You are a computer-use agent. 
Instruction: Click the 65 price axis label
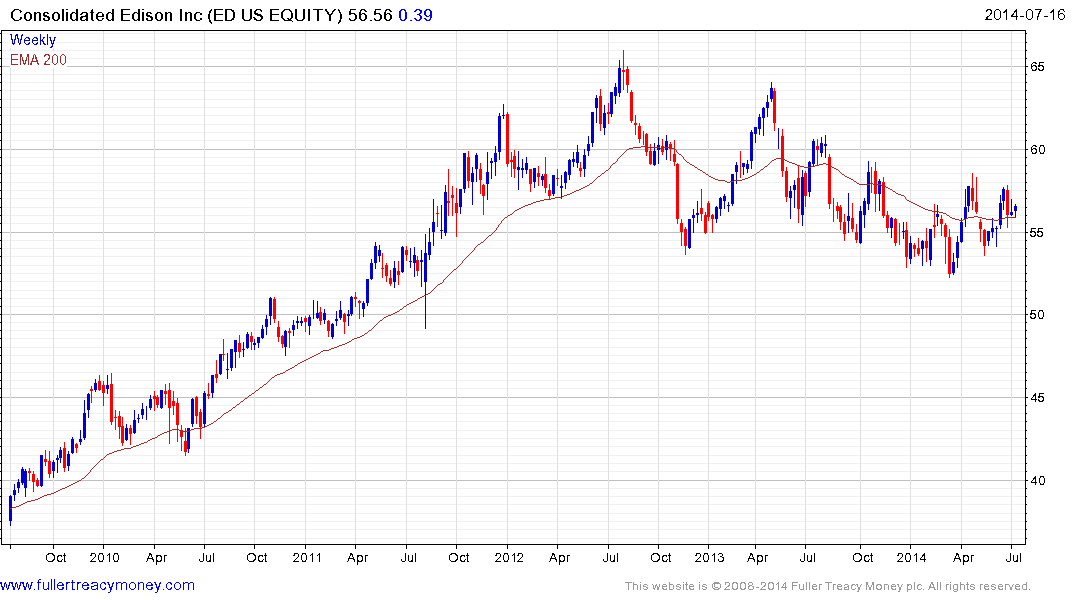(1037, 67)
